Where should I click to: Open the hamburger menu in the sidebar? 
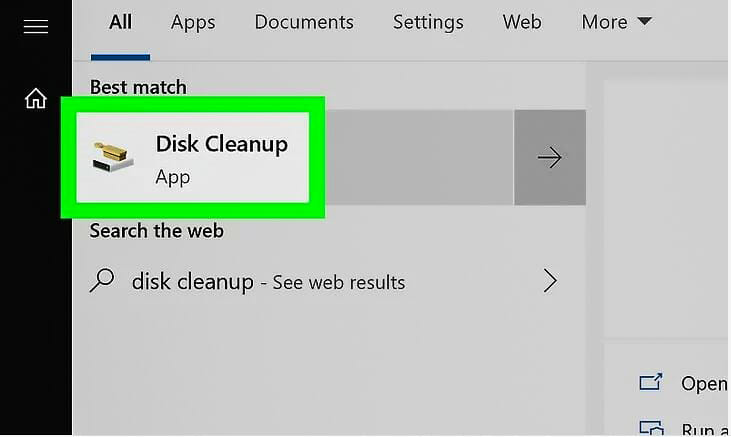click(36, 27)
